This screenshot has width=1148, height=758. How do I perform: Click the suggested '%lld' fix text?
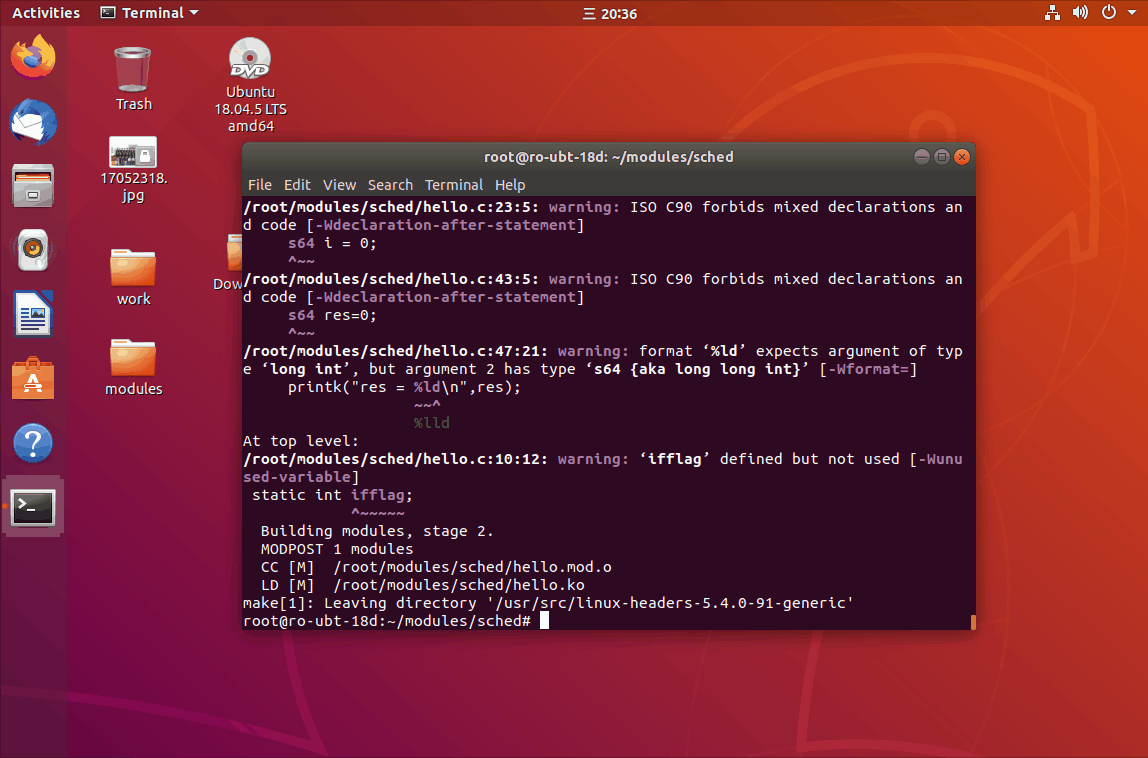431,423
